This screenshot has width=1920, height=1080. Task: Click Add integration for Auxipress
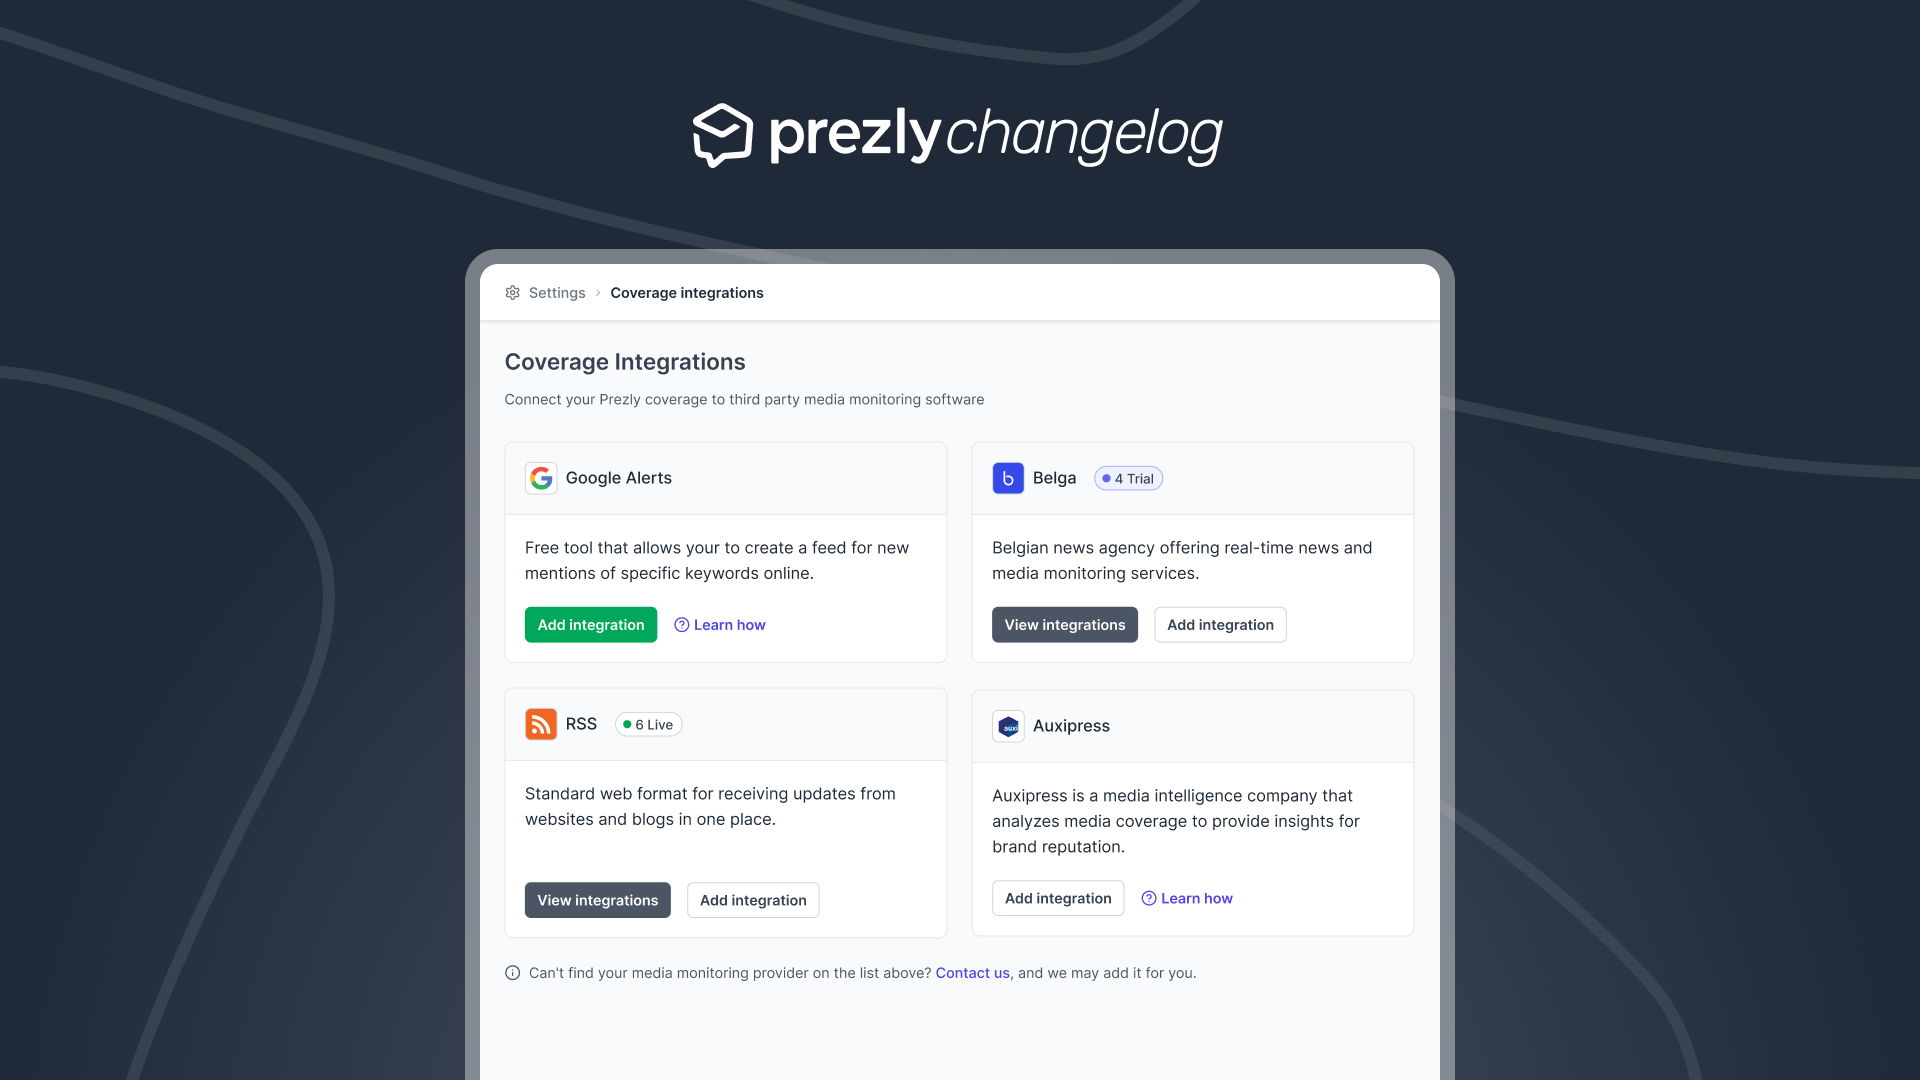pyautogui.click(x=1058, y=898)
